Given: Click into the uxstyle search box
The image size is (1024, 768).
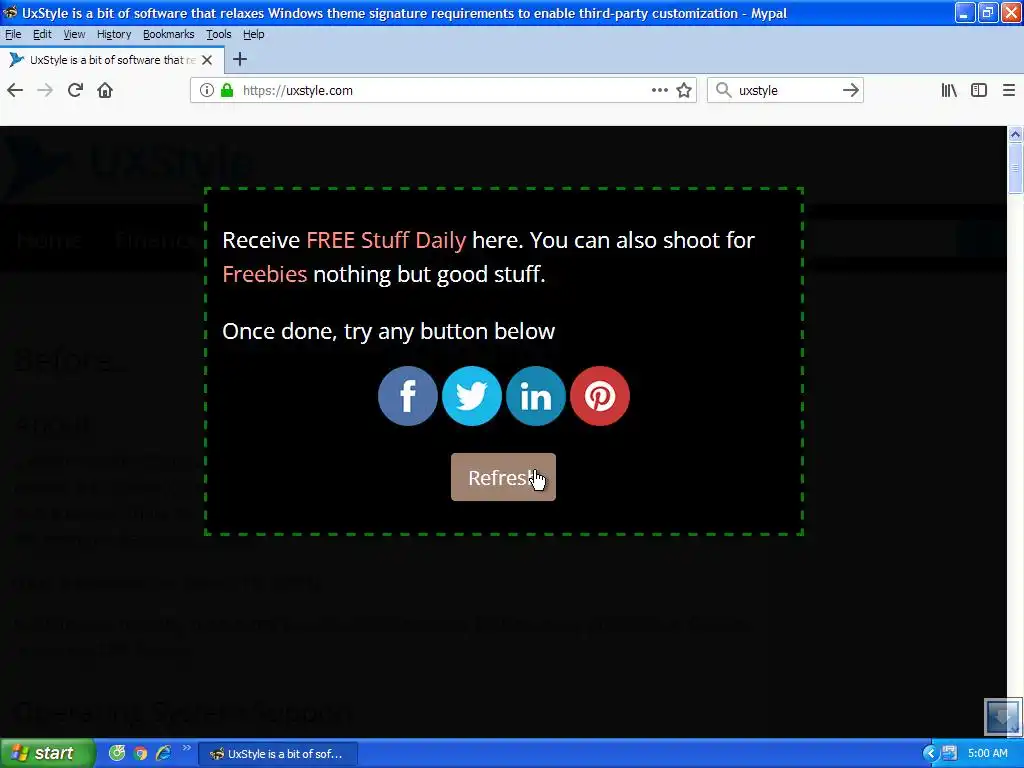Looking at the screenshot, I should (787, 90).
